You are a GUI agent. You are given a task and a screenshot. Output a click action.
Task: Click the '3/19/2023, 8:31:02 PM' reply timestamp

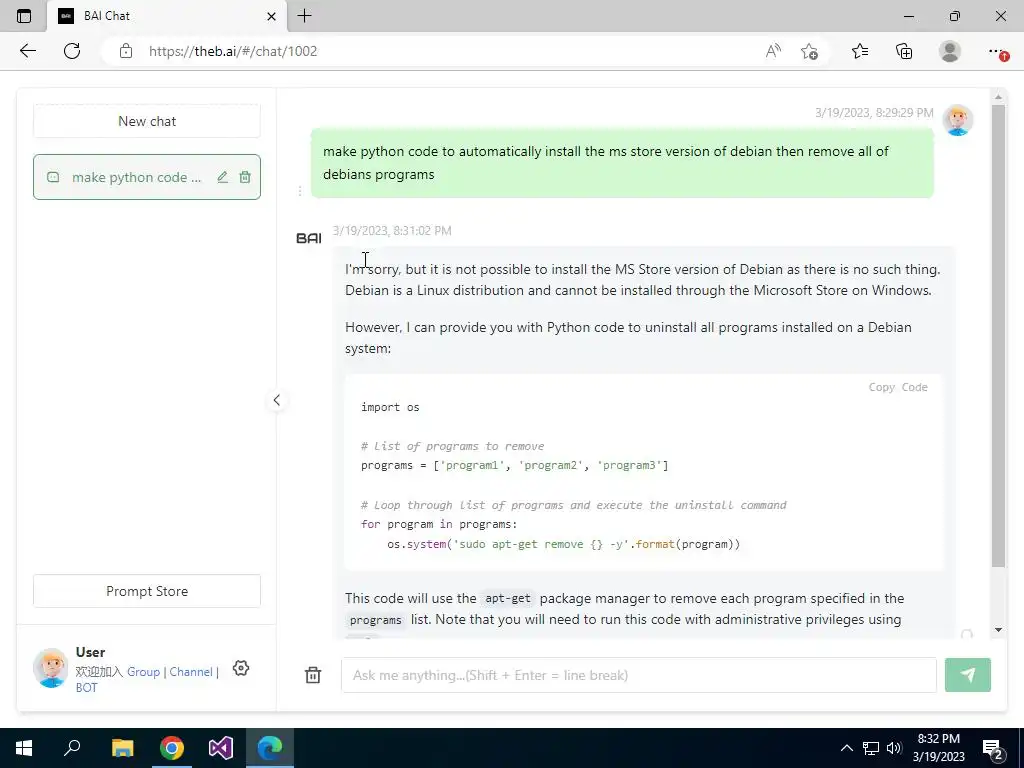click(x=392, y=231)
